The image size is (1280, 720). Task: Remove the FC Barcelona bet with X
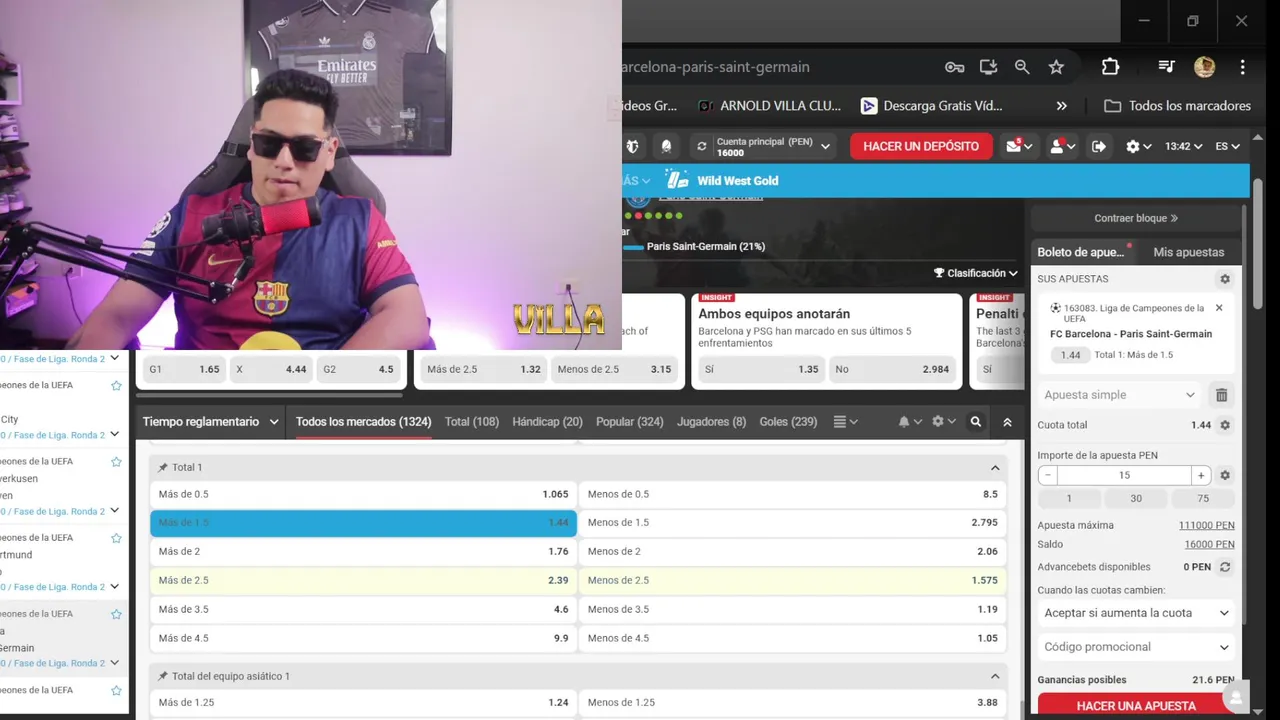pos(1219,308)
